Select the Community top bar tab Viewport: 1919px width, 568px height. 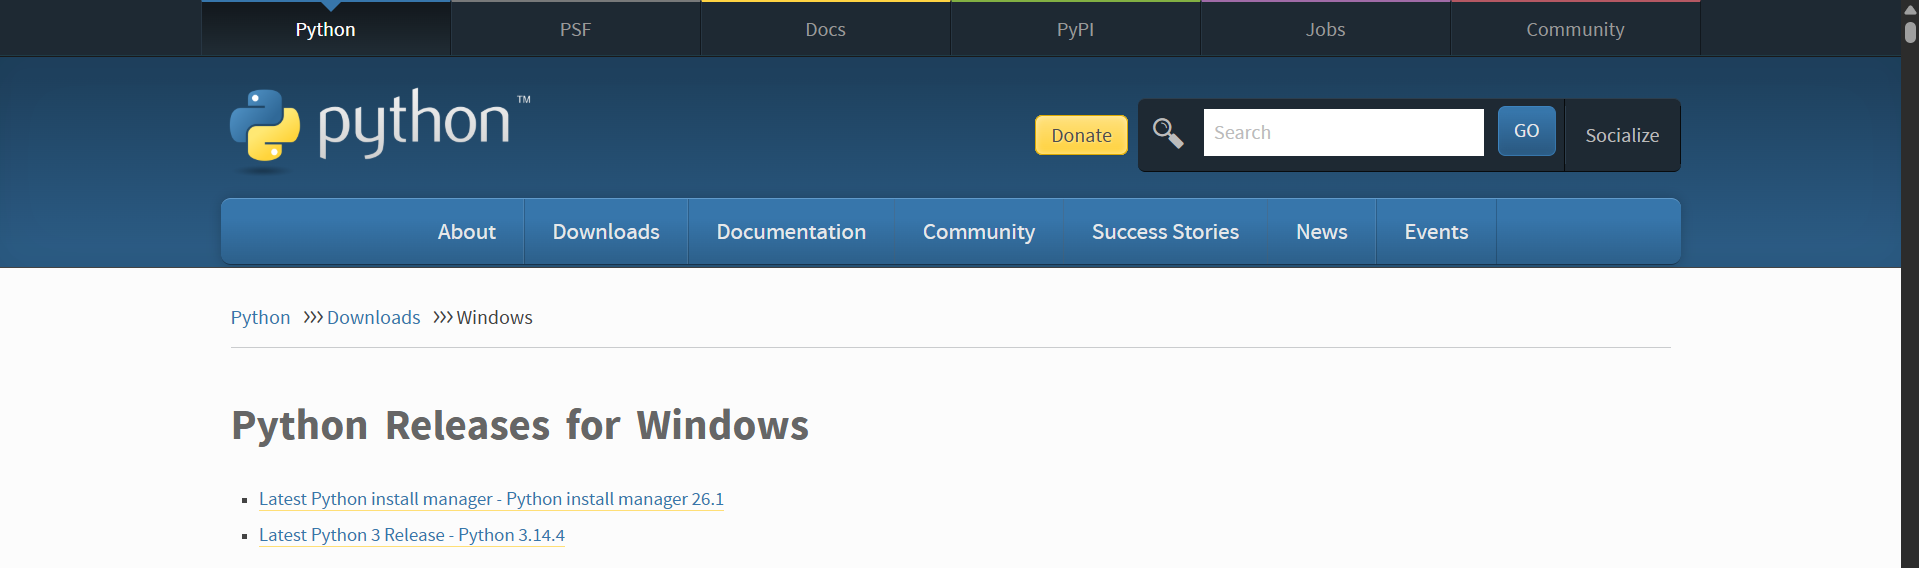[x=1576, y=29]
